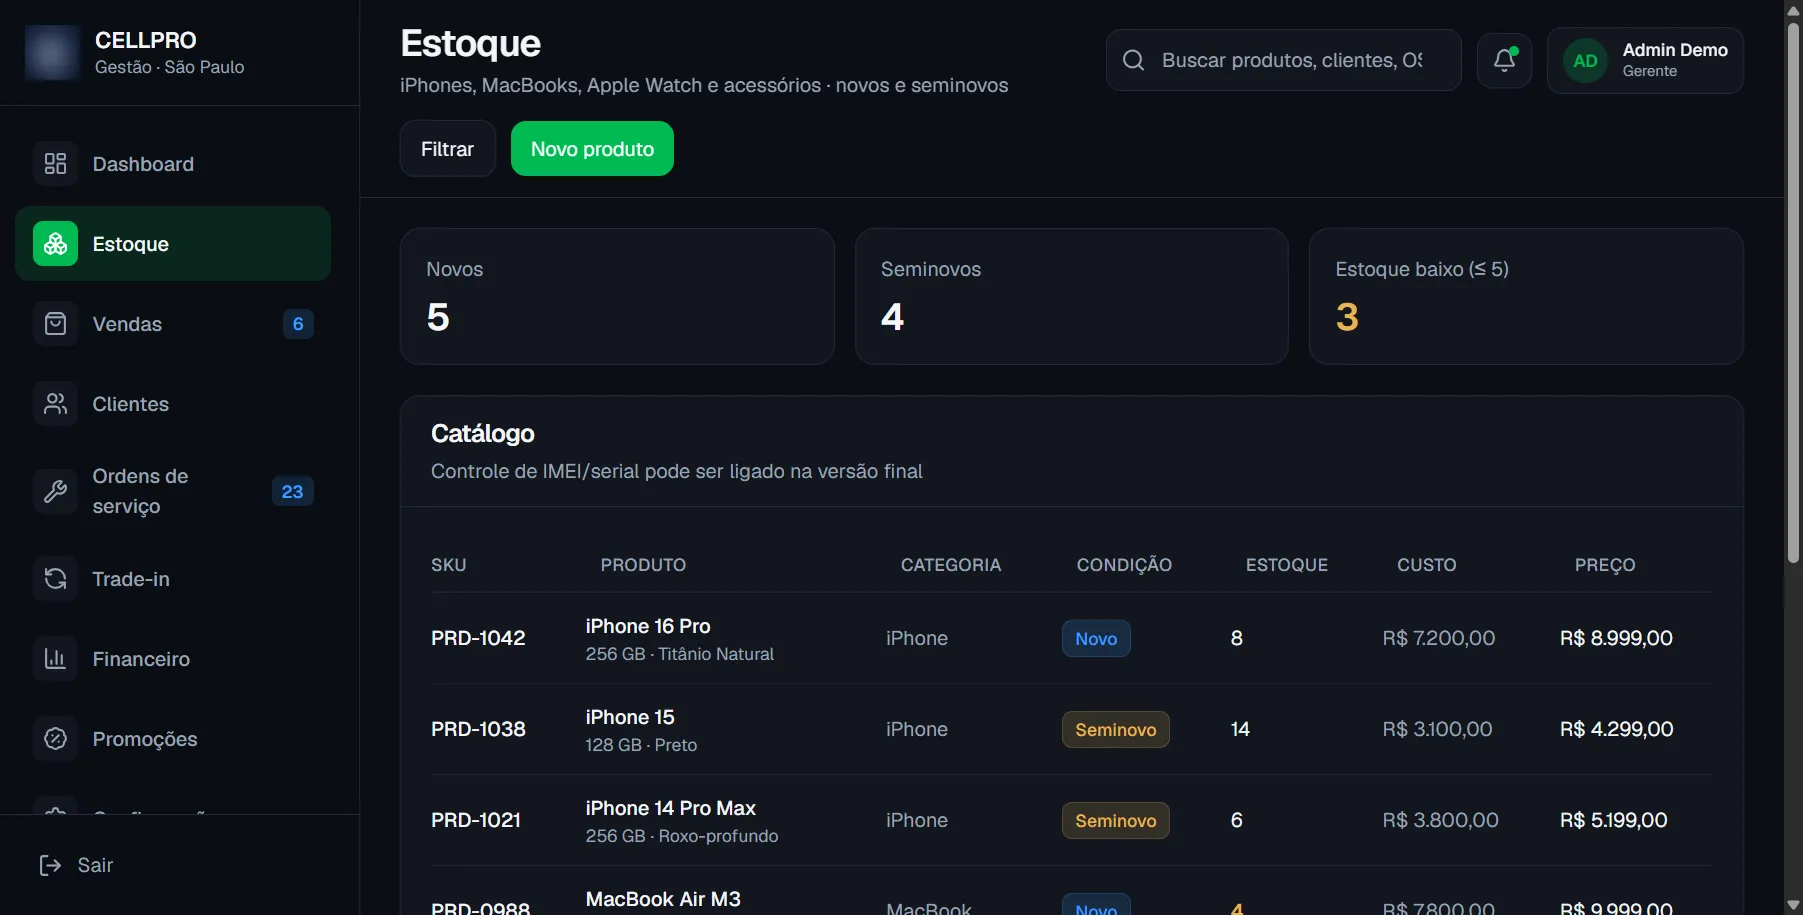Open notifications via the bell icon
The height and width of the screenshot is (915, 1803).
(1504, 60)
